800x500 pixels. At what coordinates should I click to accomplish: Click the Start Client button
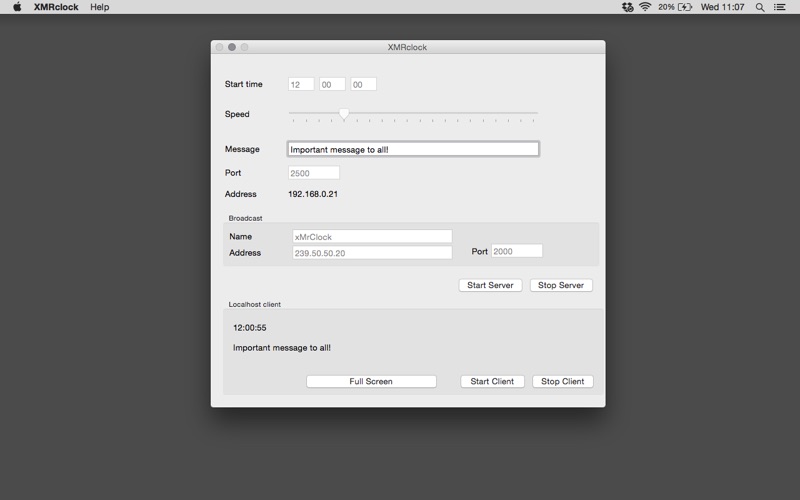492,381
